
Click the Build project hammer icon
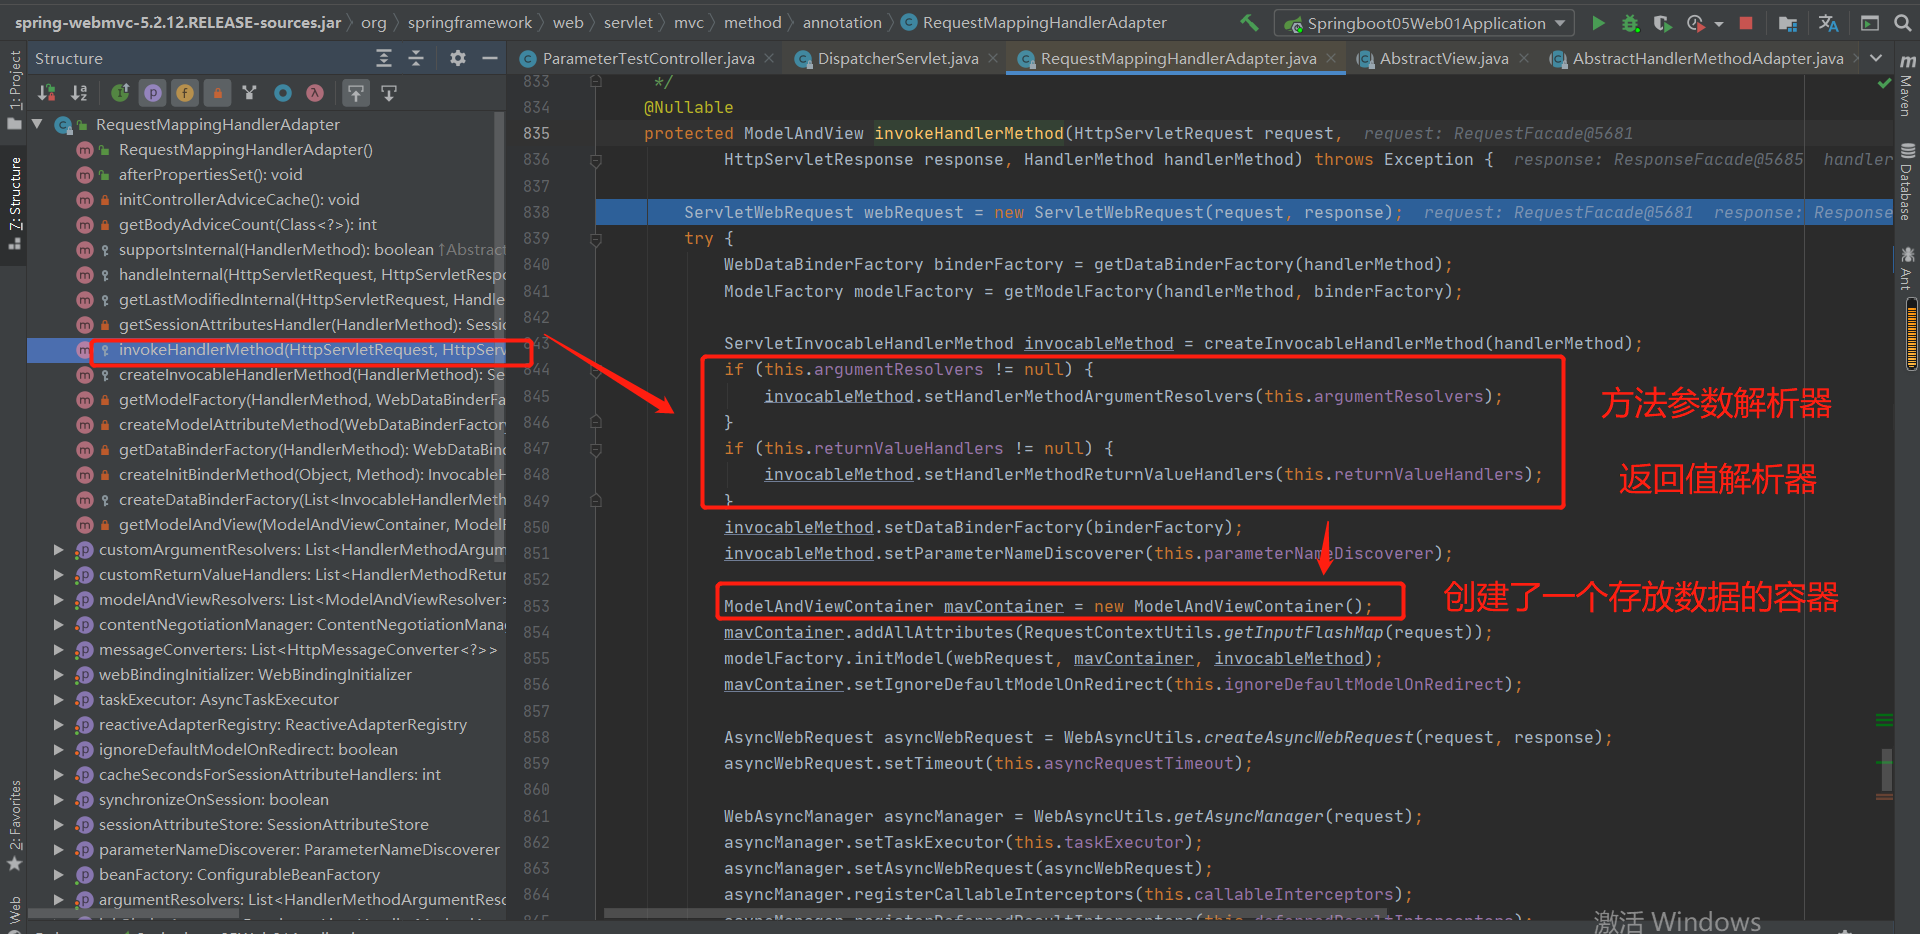(1250, 22)
